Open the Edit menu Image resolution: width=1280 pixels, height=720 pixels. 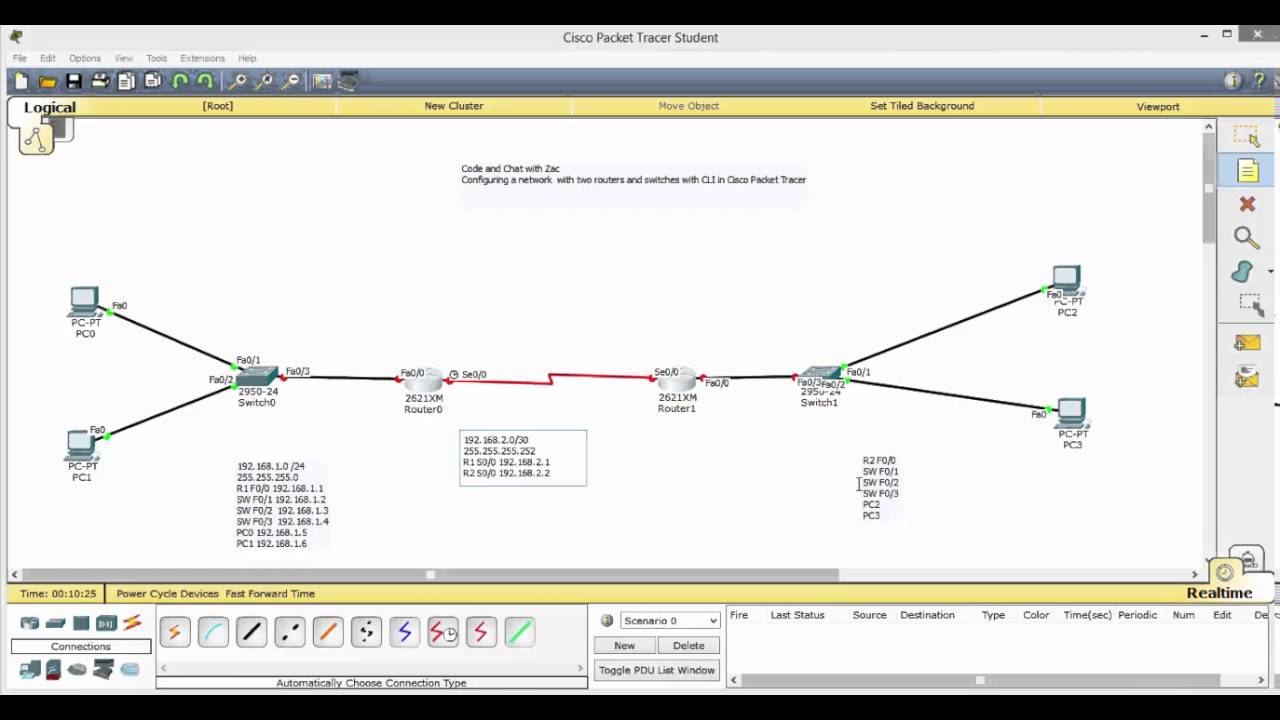(47, 58)
